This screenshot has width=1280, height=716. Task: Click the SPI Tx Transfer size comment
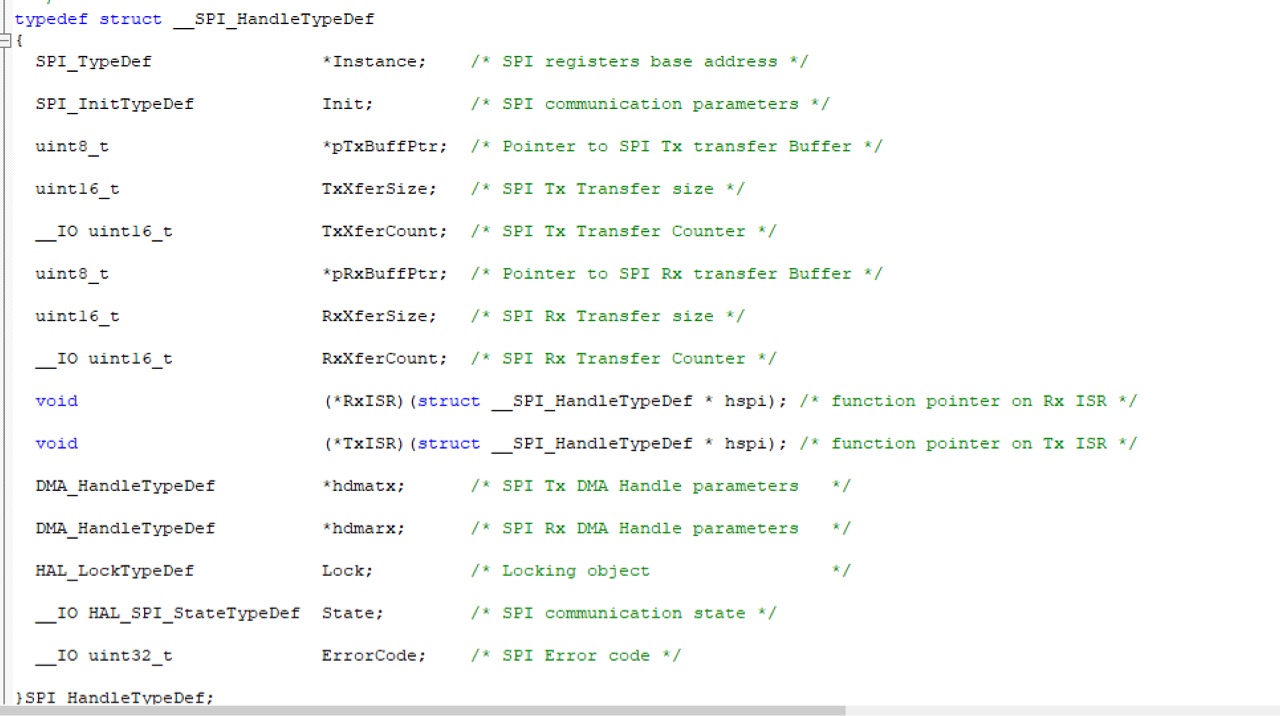(x=607, y=189)
